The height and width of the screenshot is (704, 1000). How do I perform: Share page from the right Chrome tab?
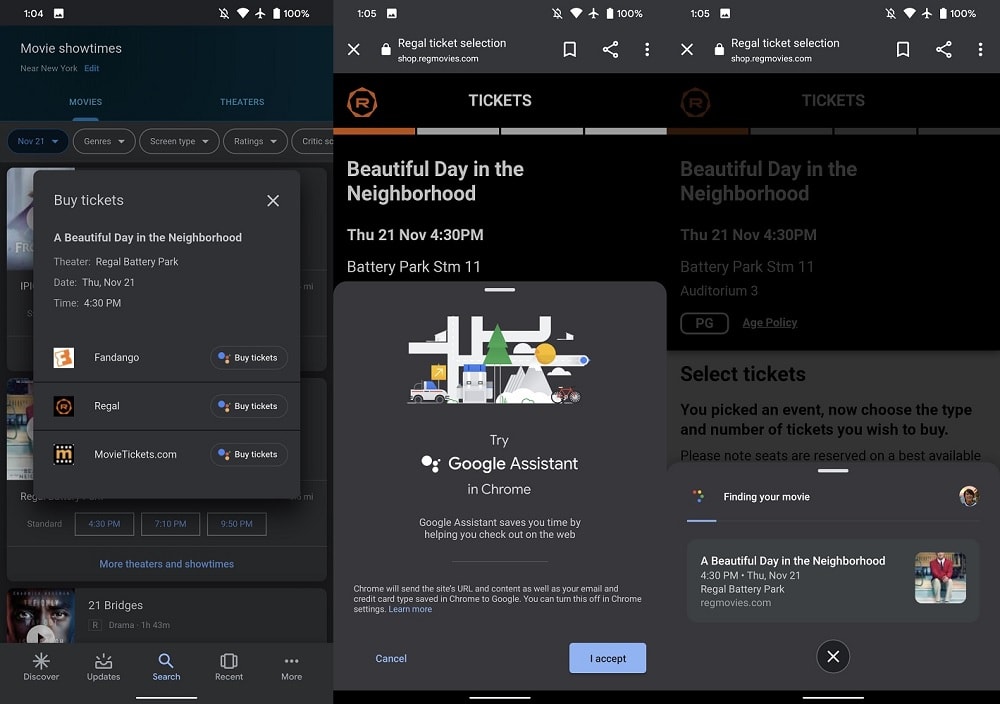click(x=944, y=50)
